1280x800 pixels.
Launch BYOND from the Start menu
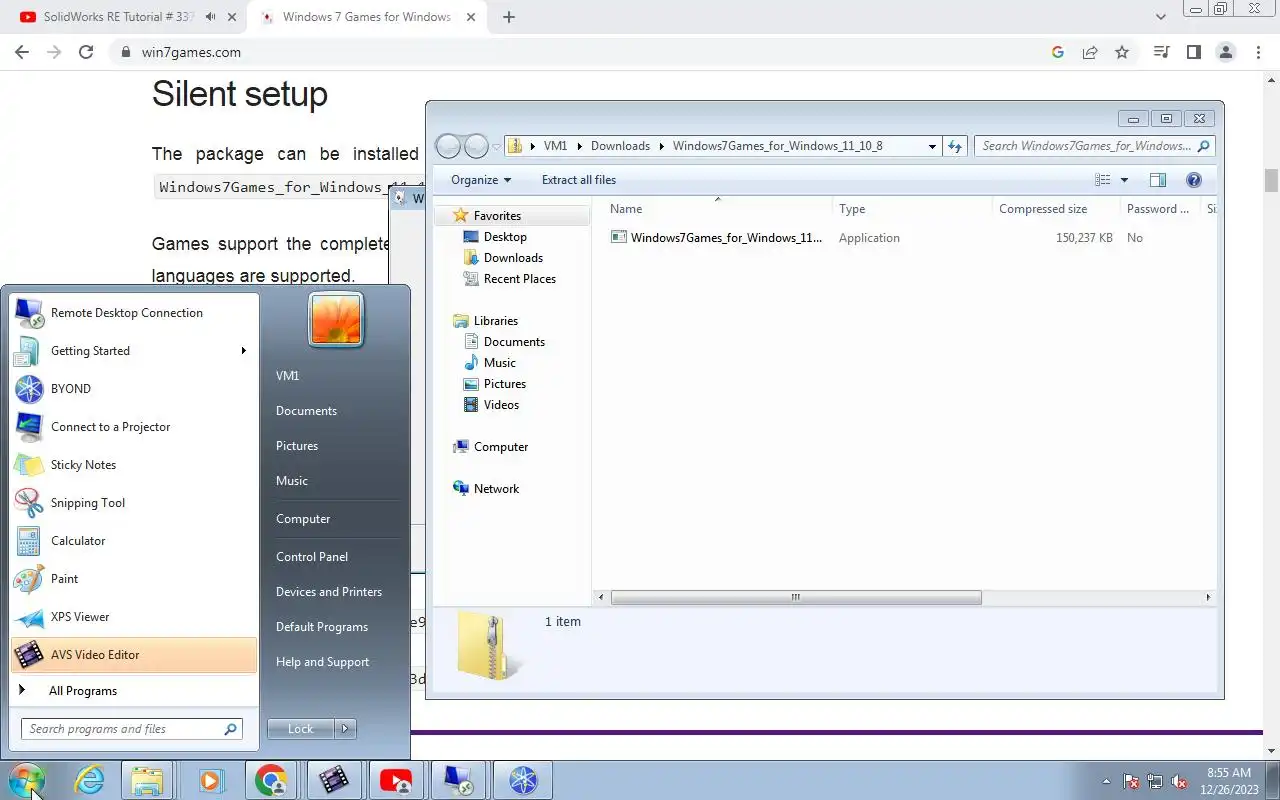click(134, 389)
